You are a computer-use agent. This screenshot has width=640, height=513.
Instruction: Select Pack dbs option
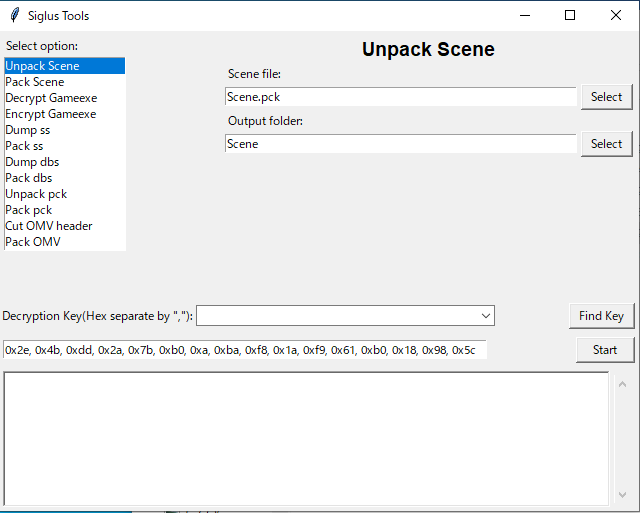(29, 178)
